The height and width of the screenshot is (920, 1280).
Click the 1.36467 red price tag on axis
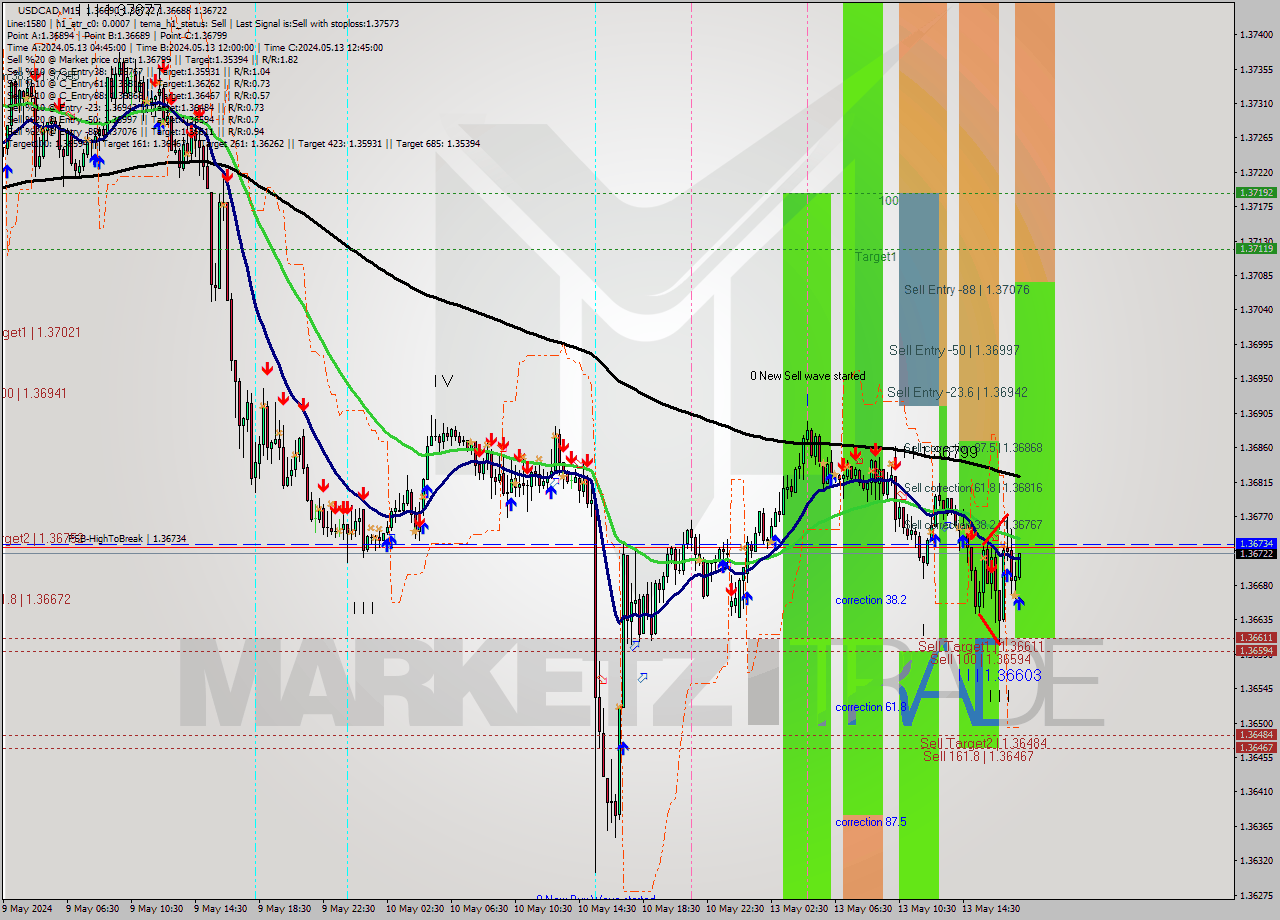pyautogui.click(x=1255, y=748)
